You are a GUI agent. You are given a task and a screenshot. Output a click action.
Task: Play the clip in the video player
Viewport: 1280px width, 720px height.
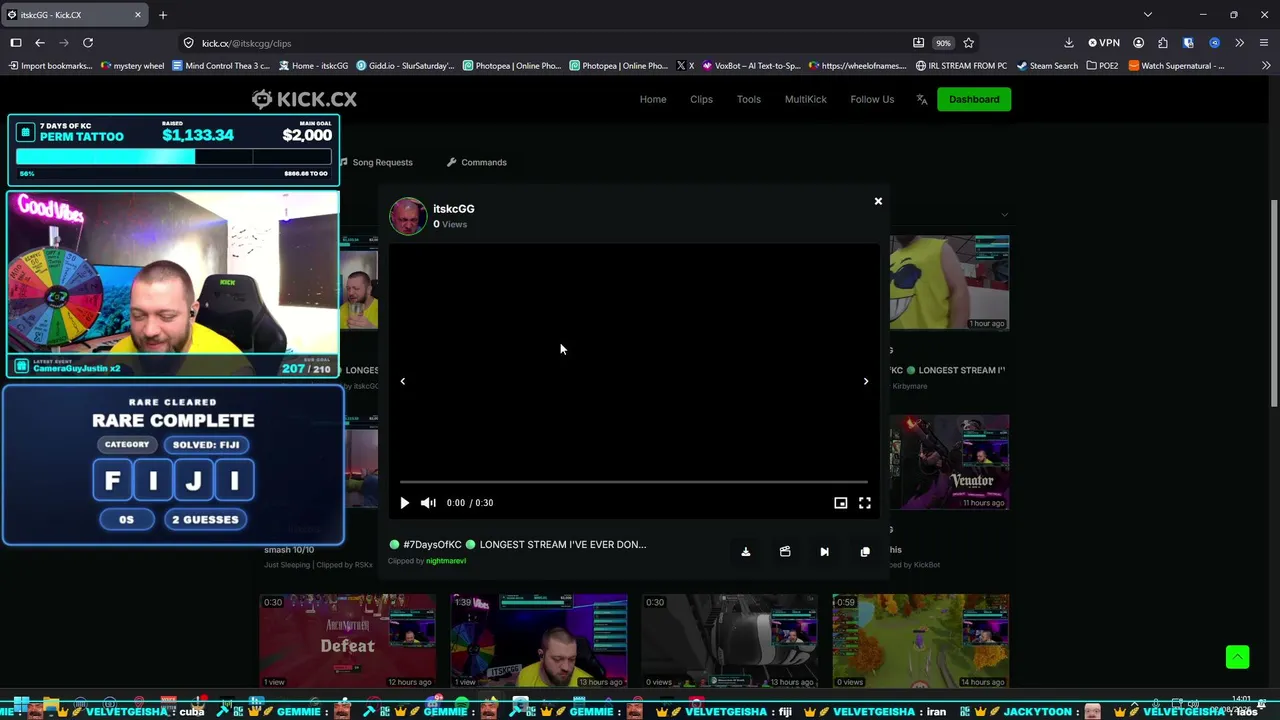click(404, 503)
